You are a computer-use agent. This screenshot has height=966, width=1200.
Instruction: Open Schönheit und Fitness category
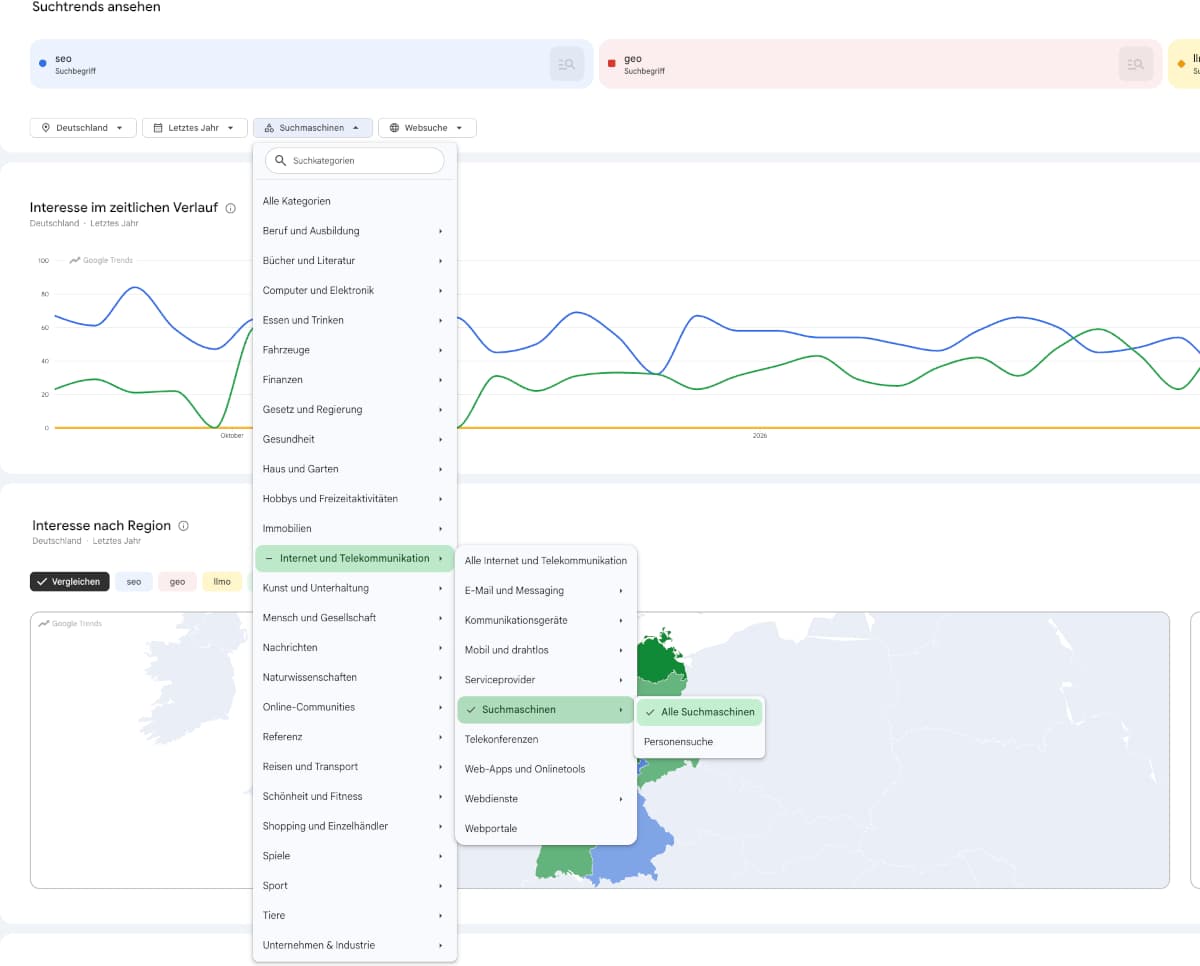(355, 796)
